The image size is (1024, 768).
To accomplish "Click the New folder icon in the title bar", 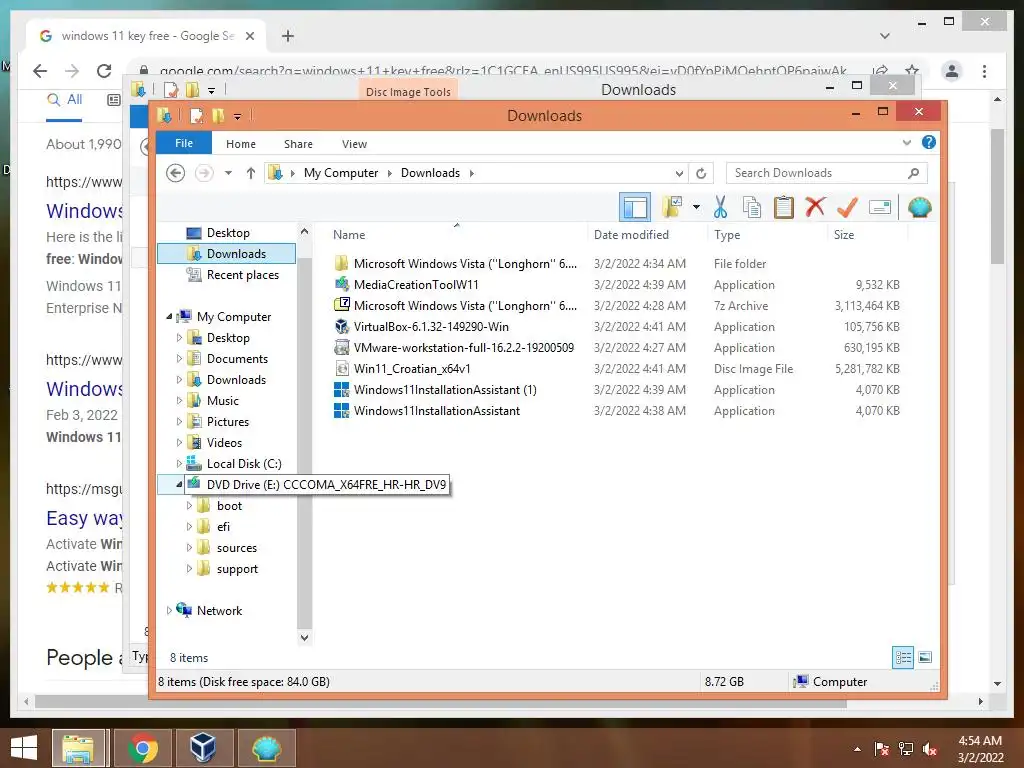I will (218, 116).
